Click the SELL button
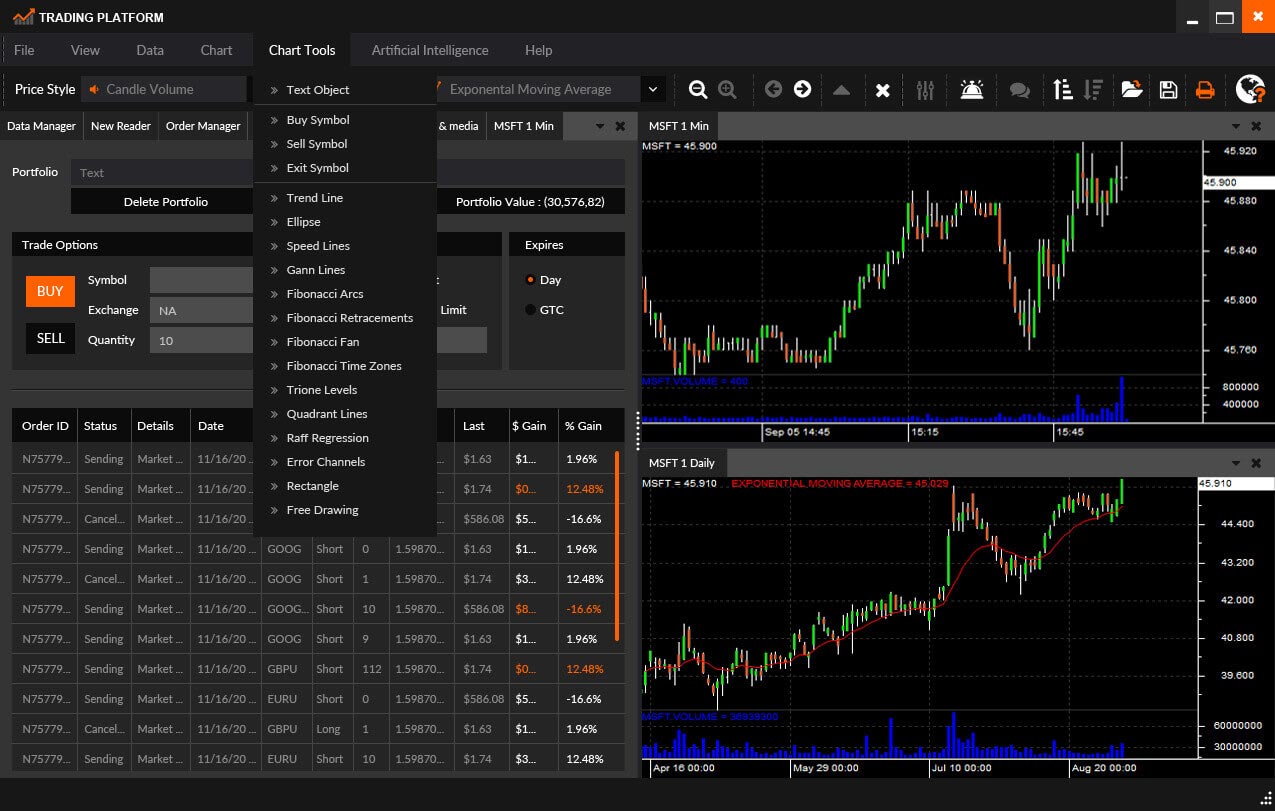The width and height of the screenshot is (1275, 811). click(x=50, y=338)
